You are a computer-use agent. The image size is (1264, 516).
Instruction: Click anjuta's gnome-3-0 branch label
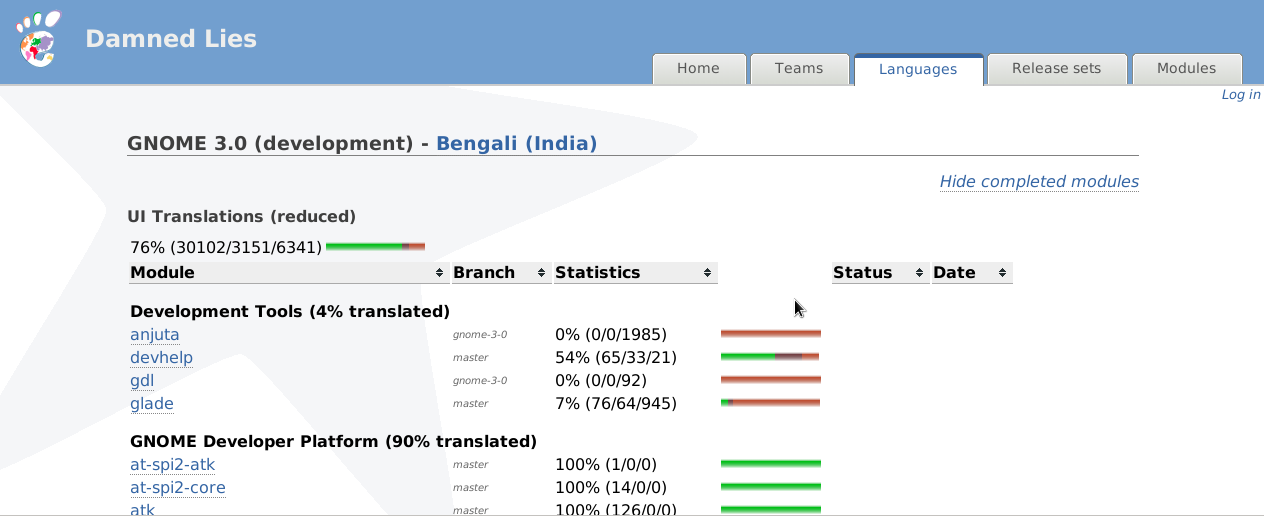(x=480, y=335)
